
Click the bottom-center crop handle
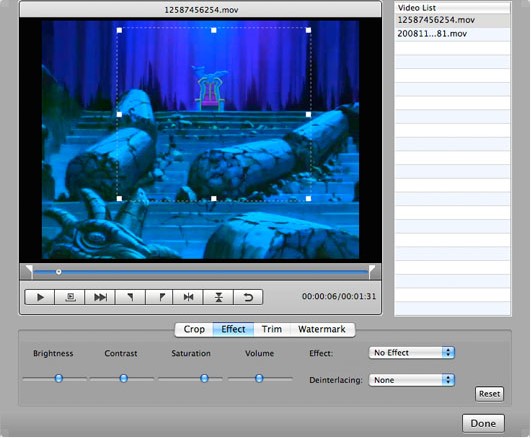pos(214,199)
